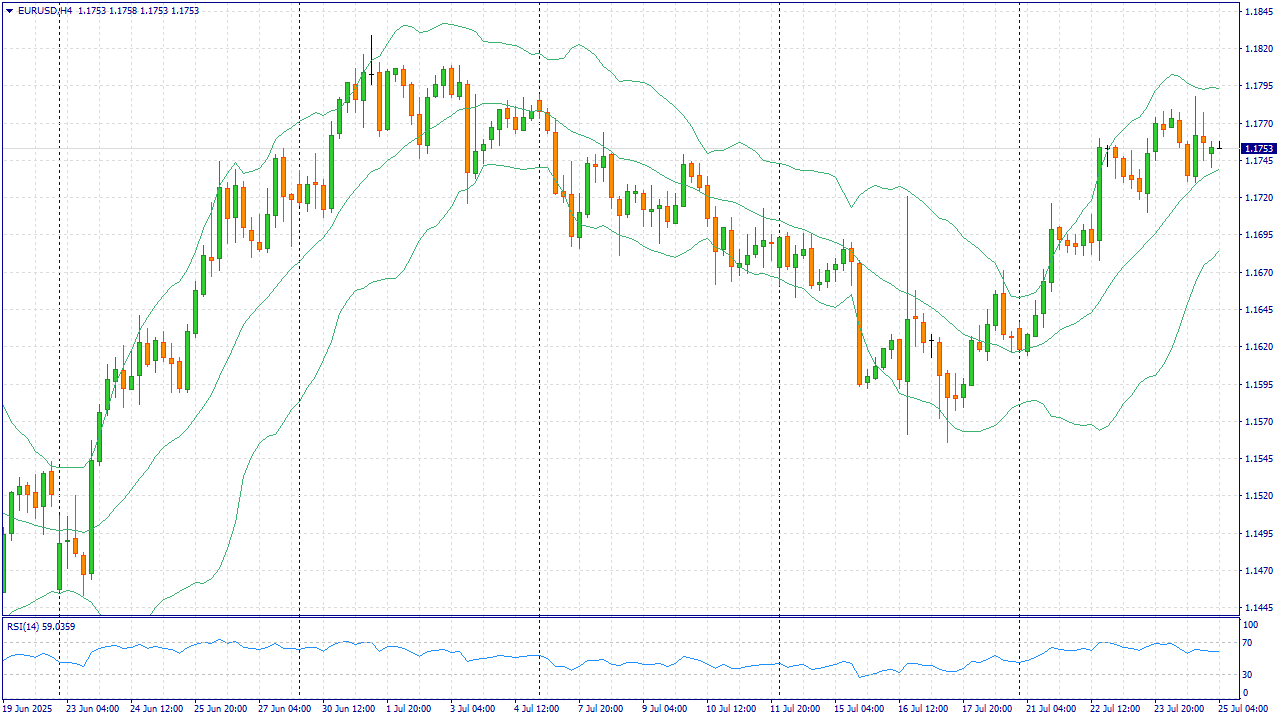
Task: Click the current price tag 1.1753
Action: 1258,149
